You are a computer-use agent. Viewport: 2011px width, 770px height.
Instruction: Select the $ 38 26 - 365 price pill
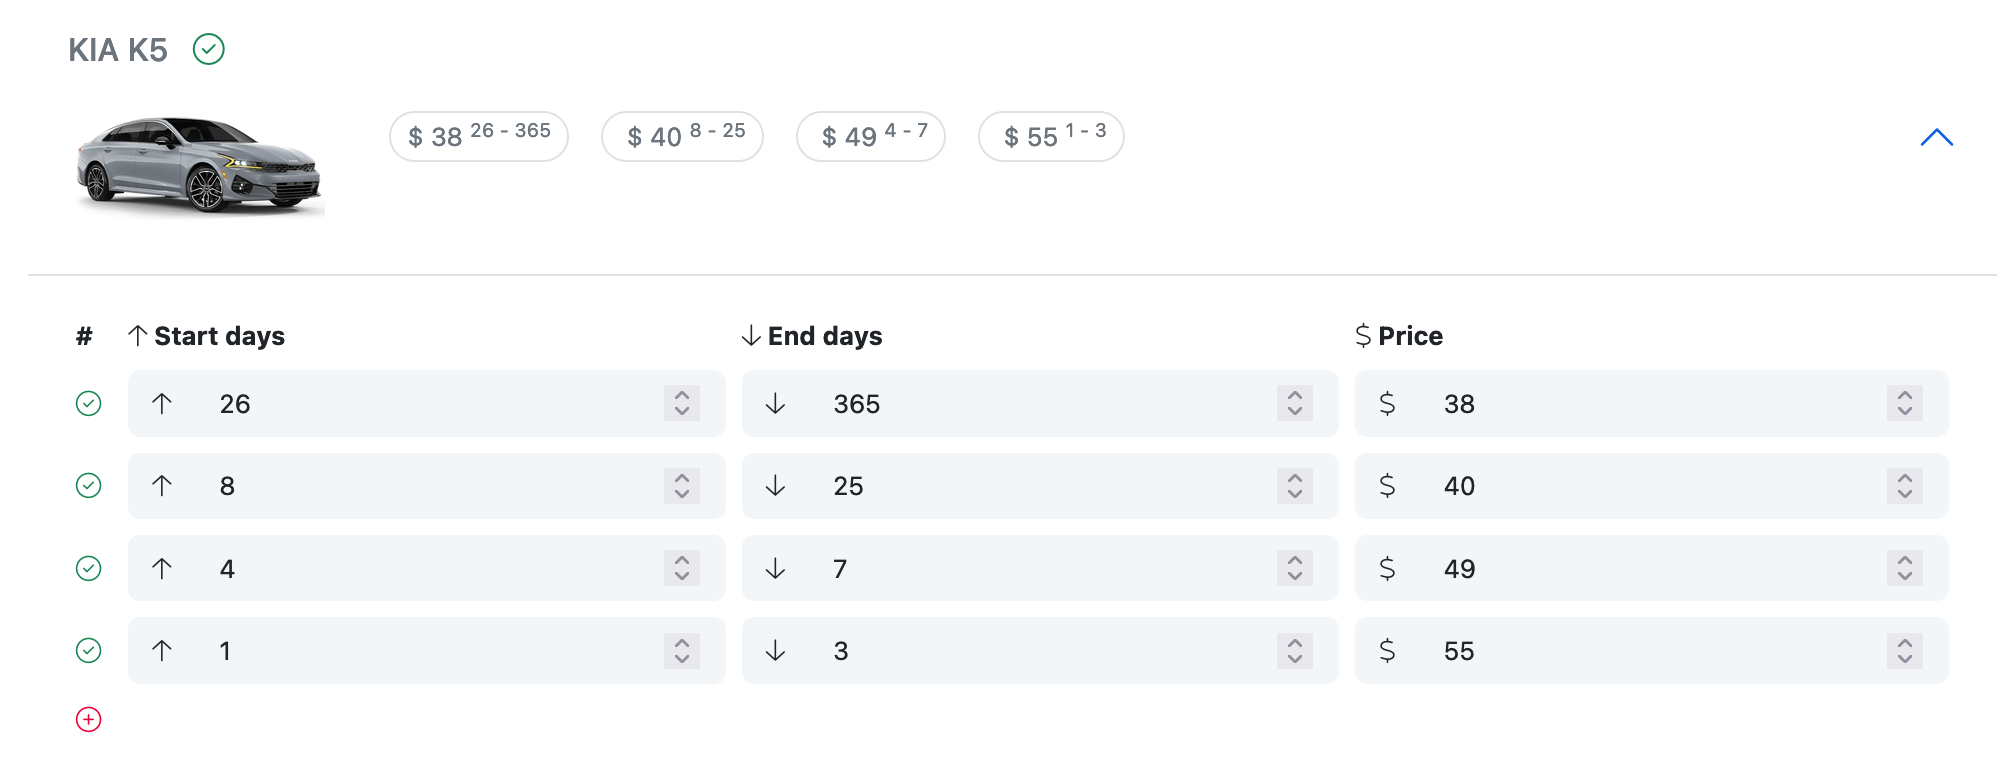point(479,137)
